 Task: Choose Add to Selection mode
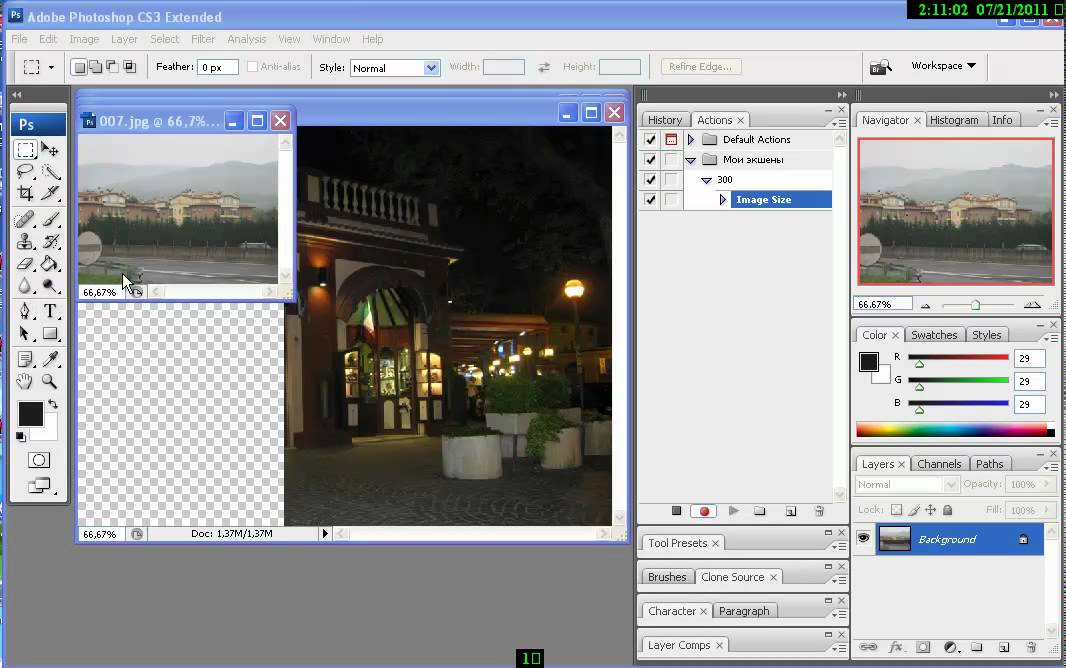tap(96, 67)
